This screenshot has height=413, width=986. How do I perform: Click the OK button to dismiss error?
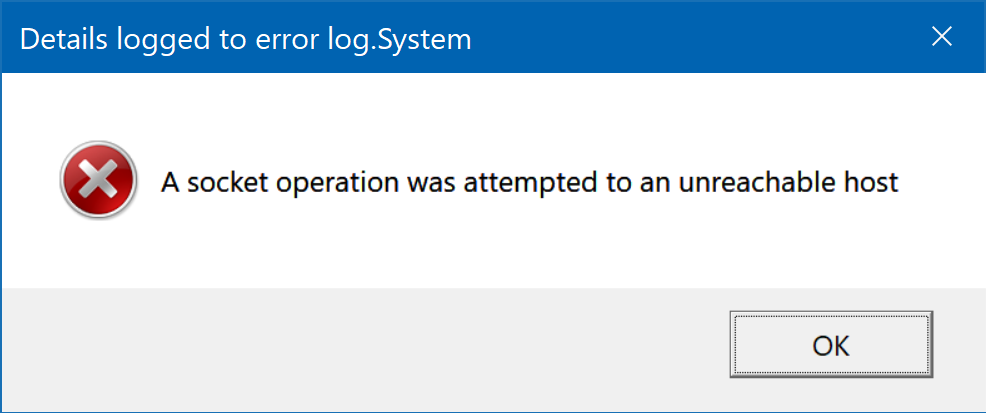point(831,344)
